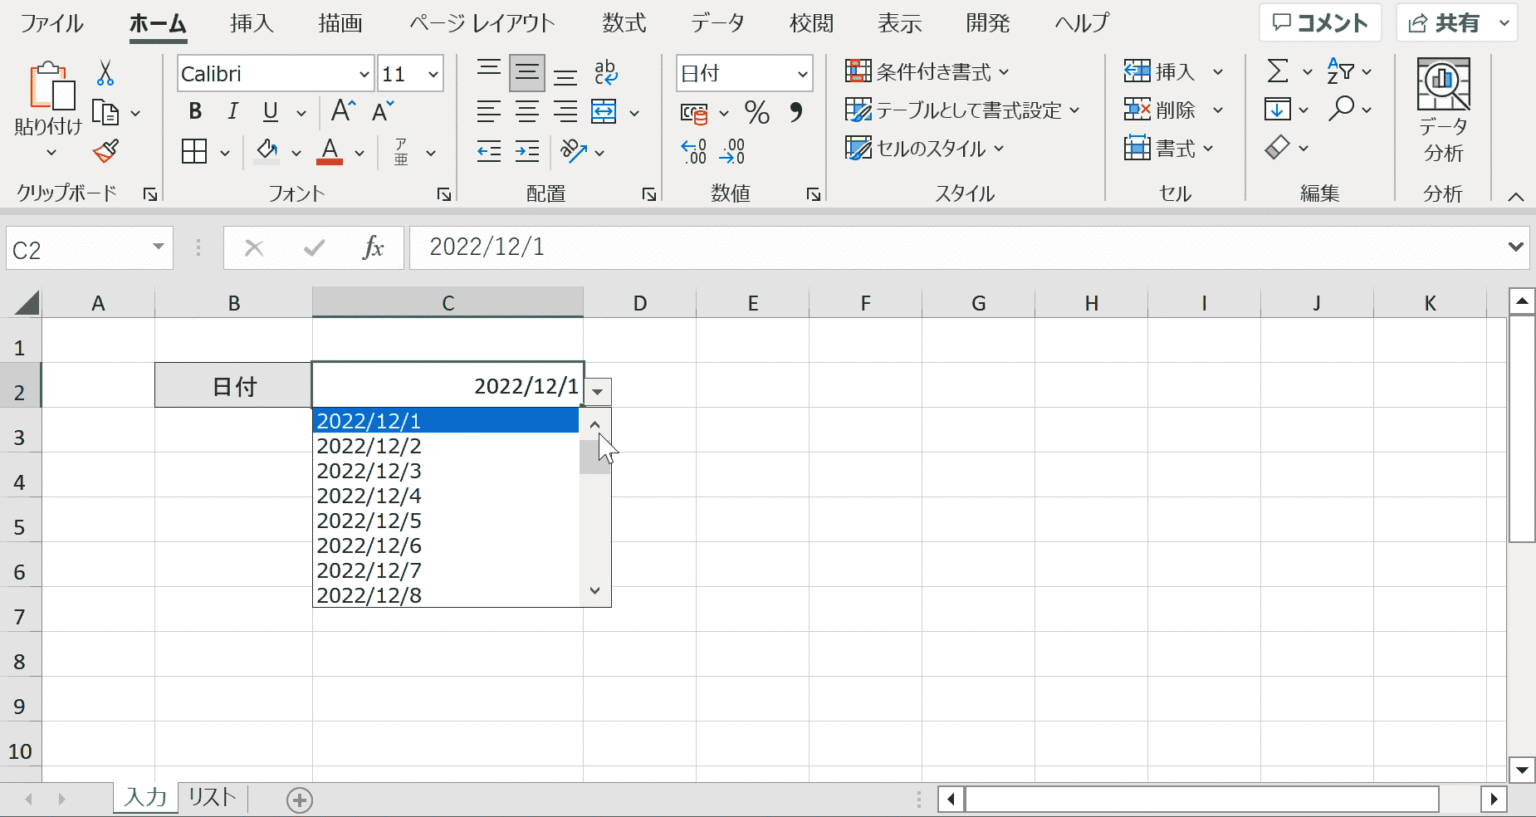Click the Data Analysis (データ分析) icon
Image resolution: width=1536 pixels, height=817 pixels.
click(x=1443, y=110)
